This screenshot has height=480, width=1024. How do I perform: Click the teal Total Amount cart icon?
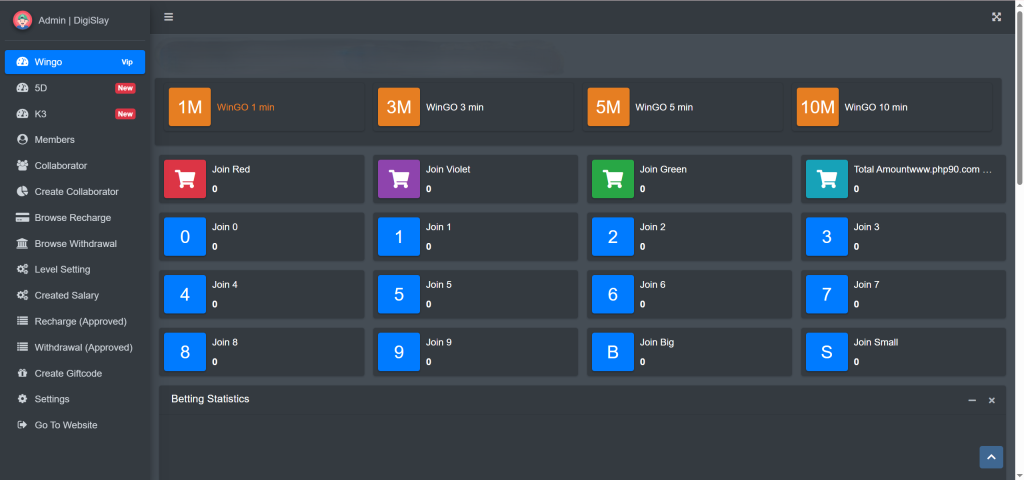click(x=827, y=179)
